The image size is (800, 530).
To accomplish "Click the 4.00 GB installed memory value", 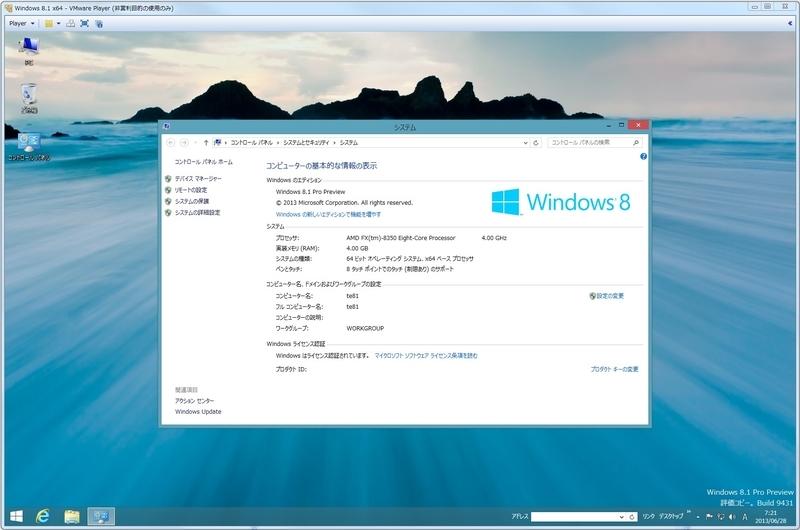I will 357,248.
